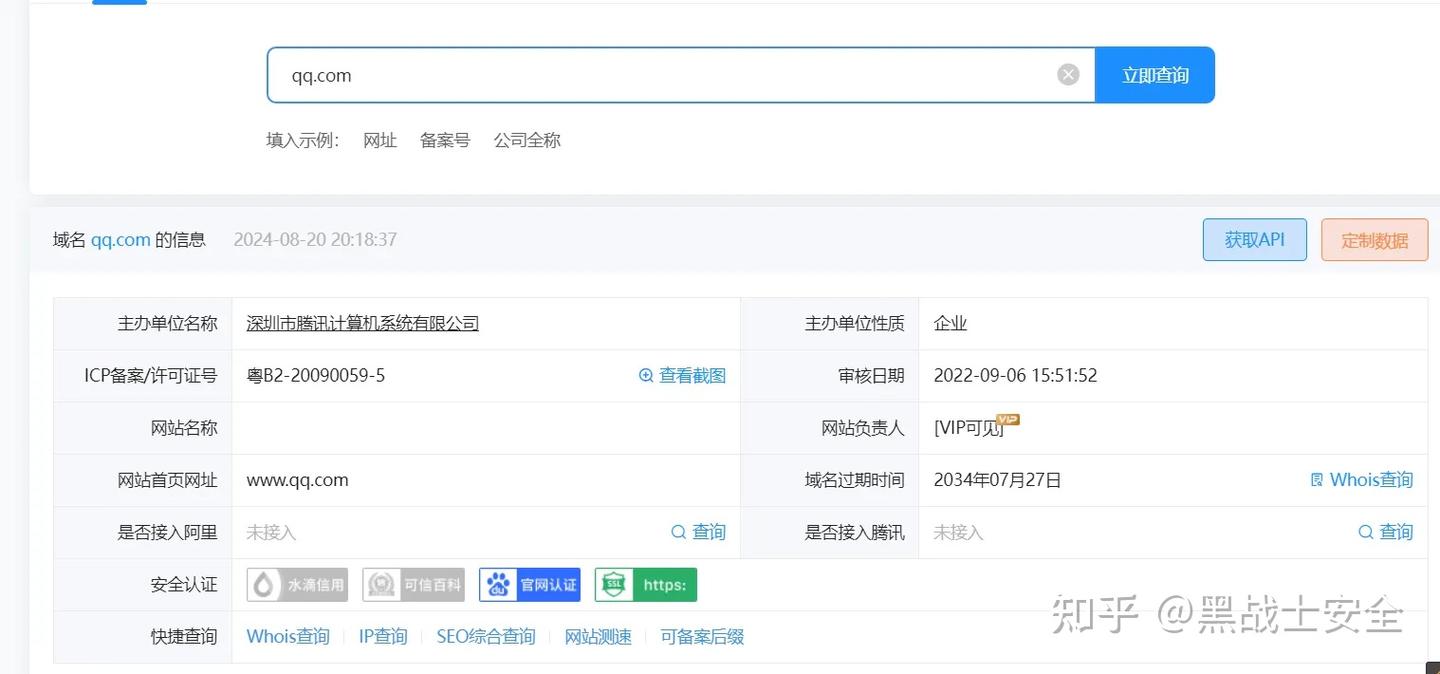Image resolution: width=1440 pixels, height=674 pixels.
Task: Click the 水滴信用 certification badge
Action: pyautogui.click(x=297, y=585)
